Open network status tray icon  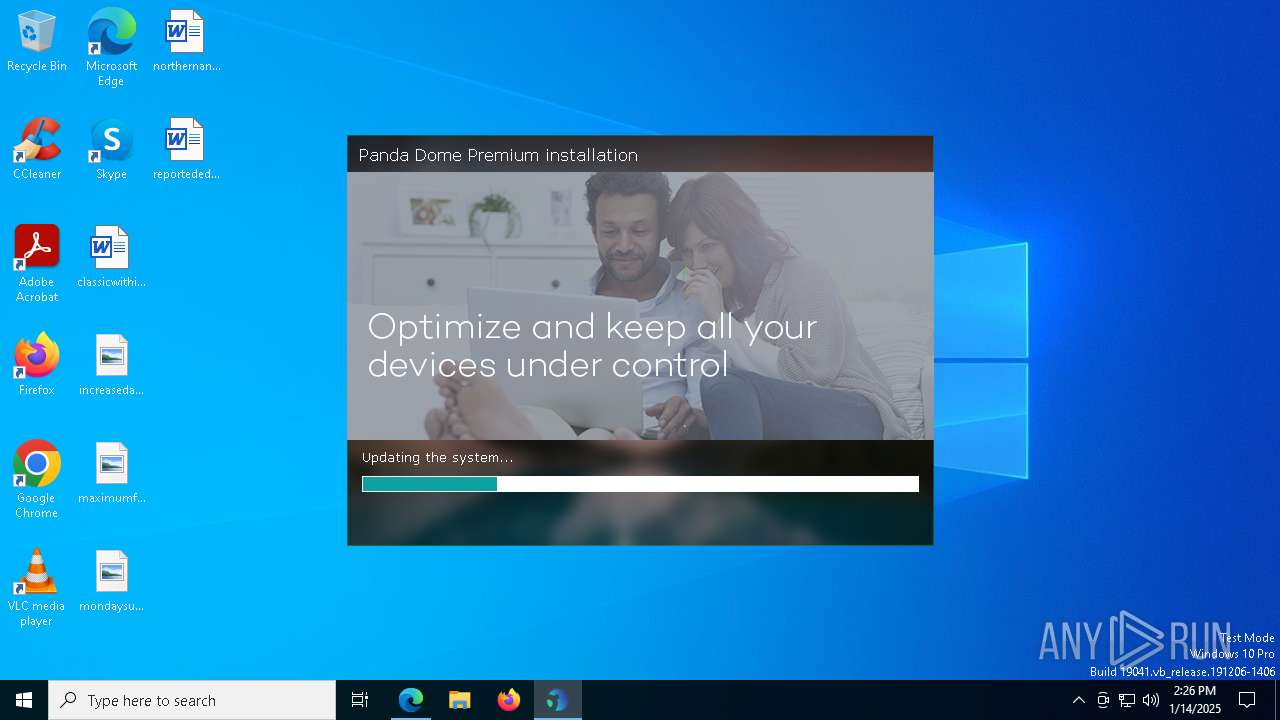[x=1127, y=700]
